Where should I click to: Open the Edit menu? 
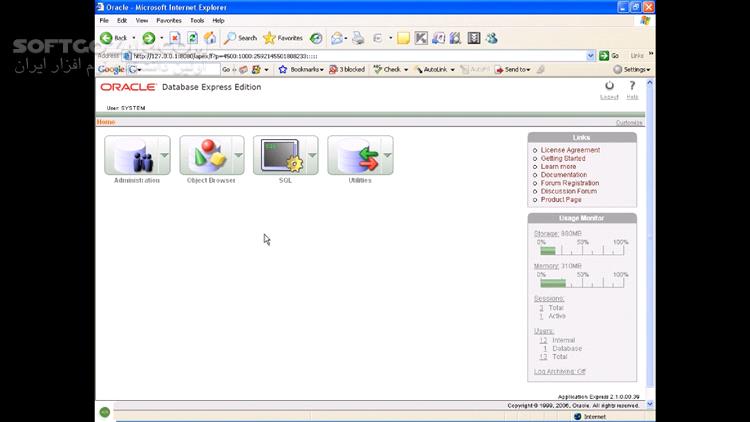coord(122,21)
